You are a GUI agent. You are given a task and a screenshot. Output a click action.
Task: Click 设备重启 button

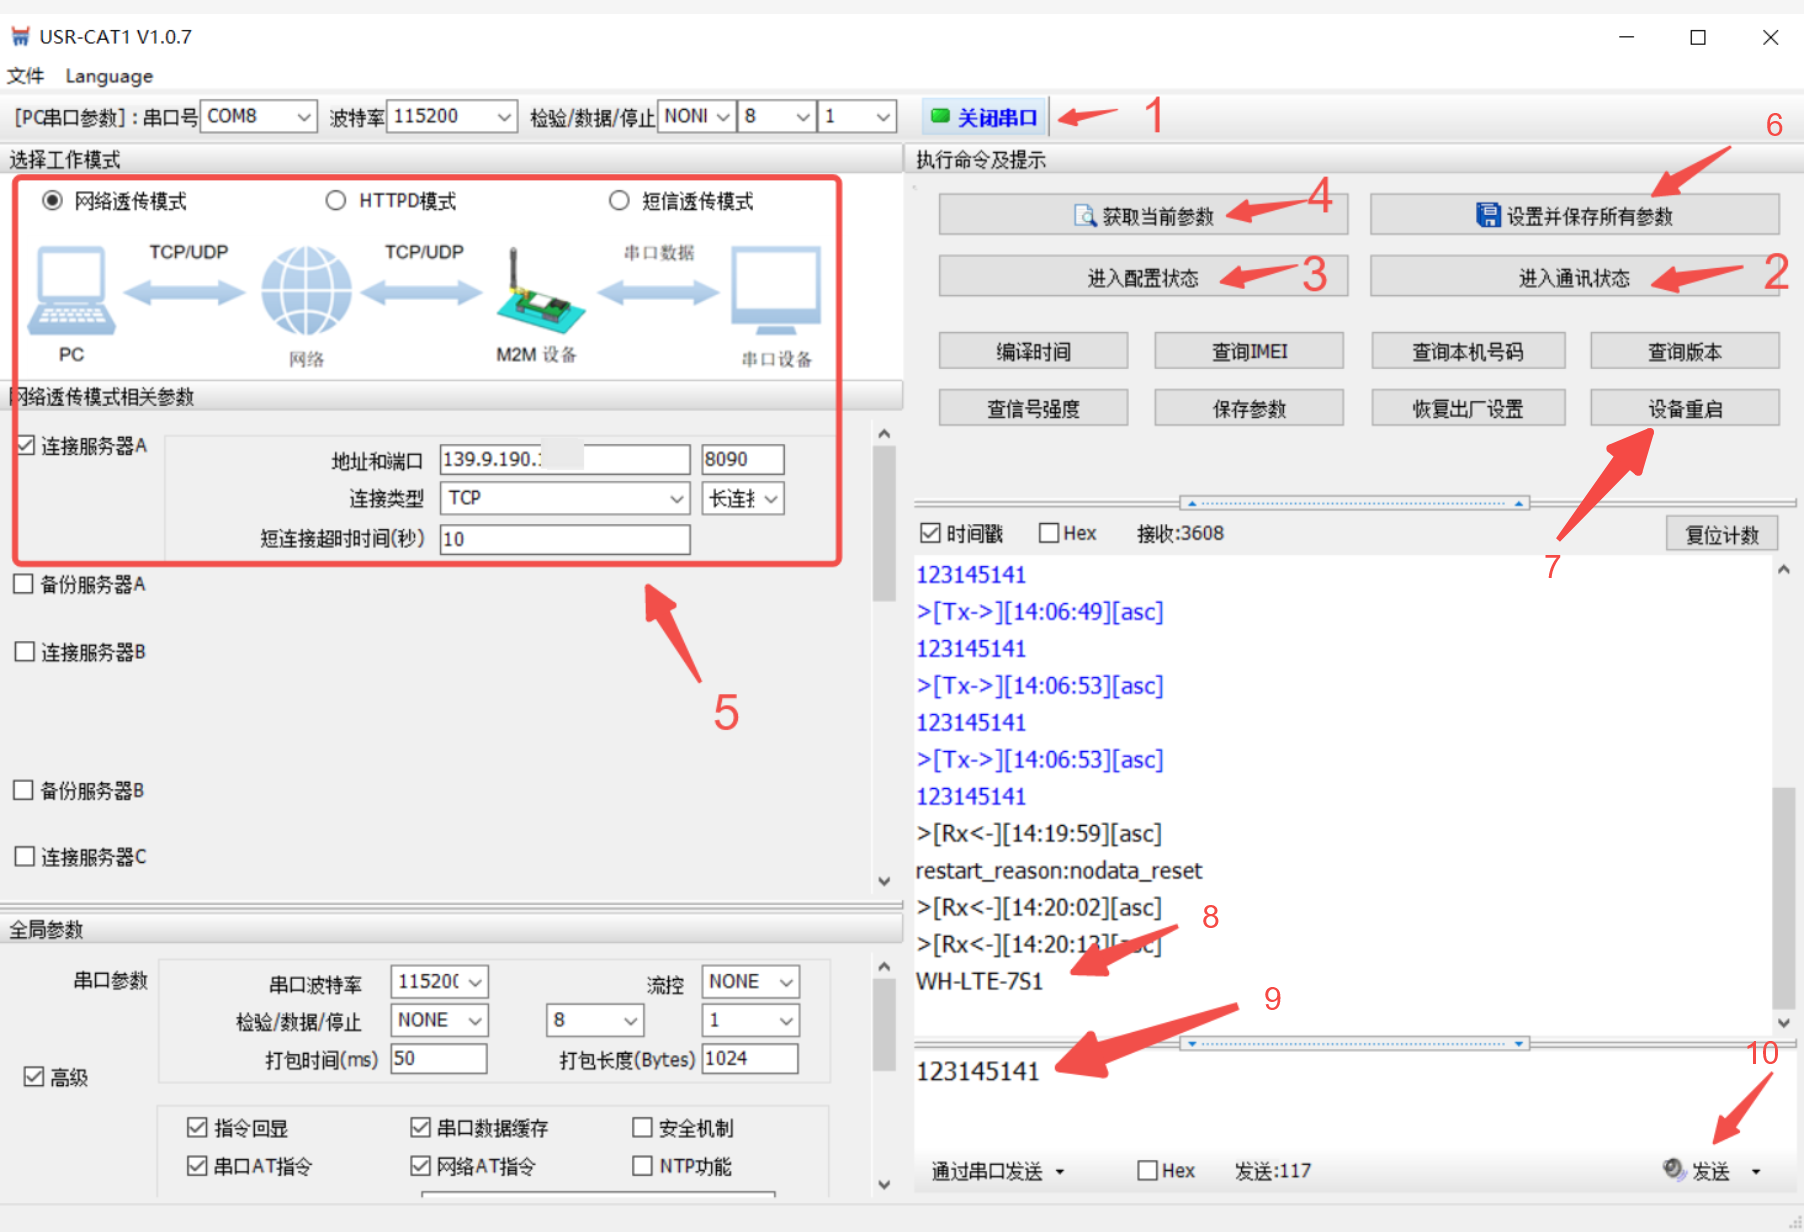pos(1685,408)
